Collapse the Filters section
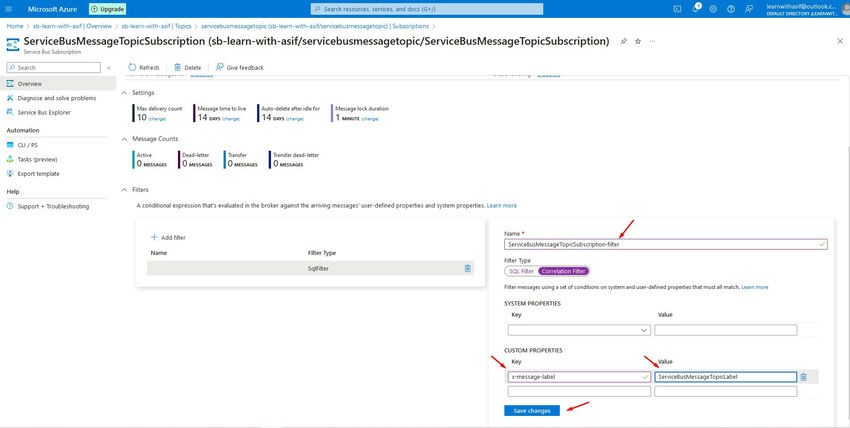The image size is (850, 428). click(x=124, y=189)
